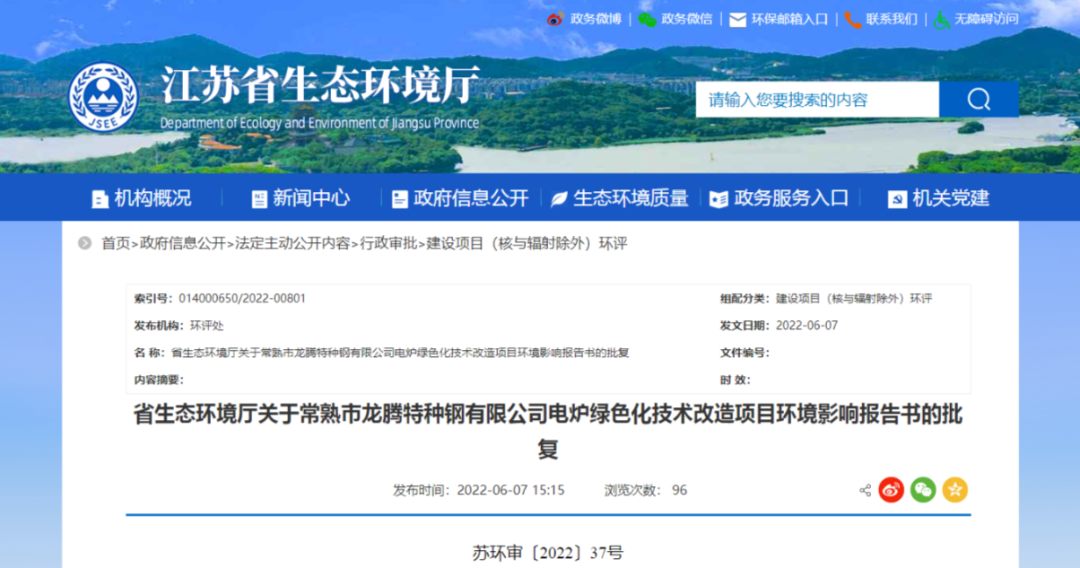Click the news icon beside 新闻中心

(x=259, y=199)
